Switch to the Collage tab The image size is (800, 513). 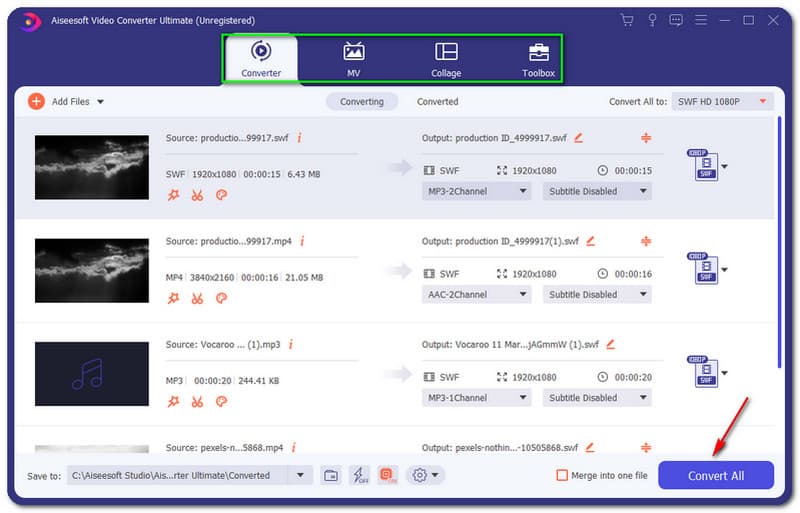coord(446,59)
